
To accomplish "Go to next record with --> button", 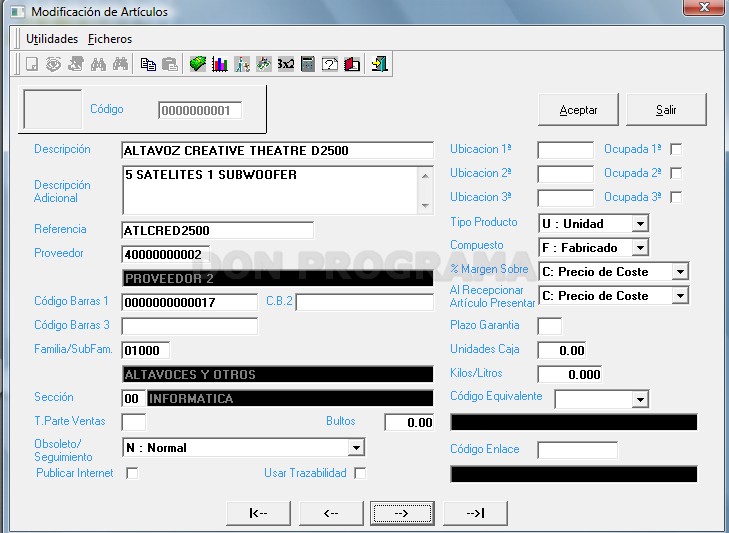I will 402,513.
